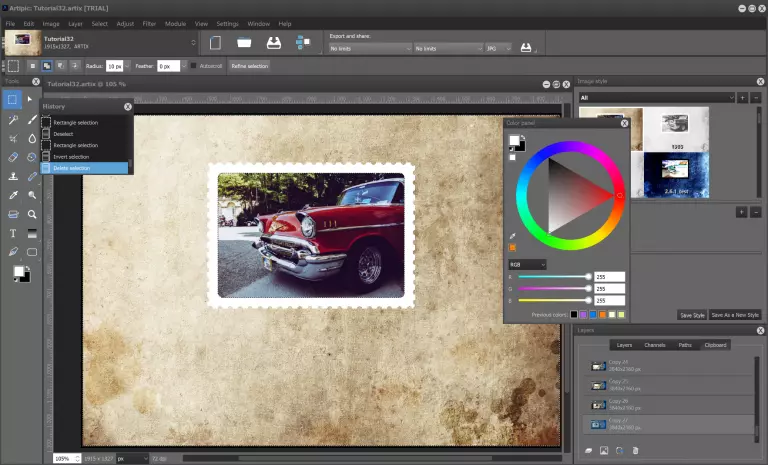Viewport: 768px width, 465px height.
Task: Open the JPG export format dropdown
Action: pyautogui.click(x=497, y=47)
